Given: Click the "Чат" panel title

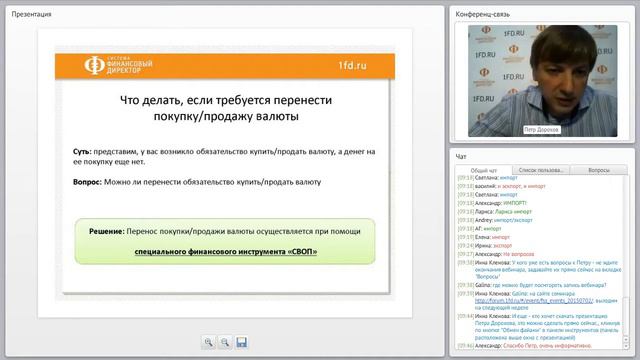Looking at the screenshot, I should coord(461,156).
